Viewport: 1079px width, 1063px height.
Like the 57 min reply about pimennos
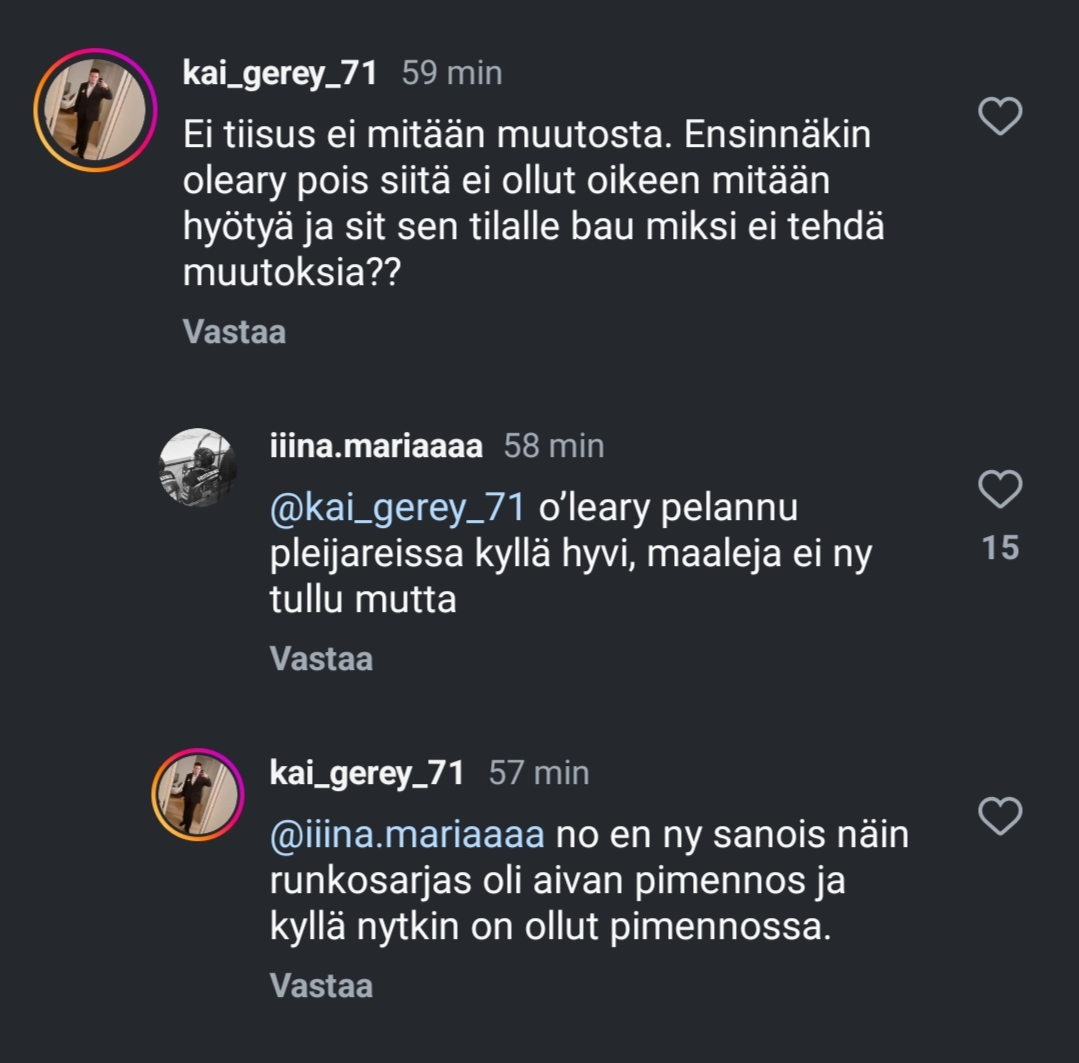tap(999, 816)
